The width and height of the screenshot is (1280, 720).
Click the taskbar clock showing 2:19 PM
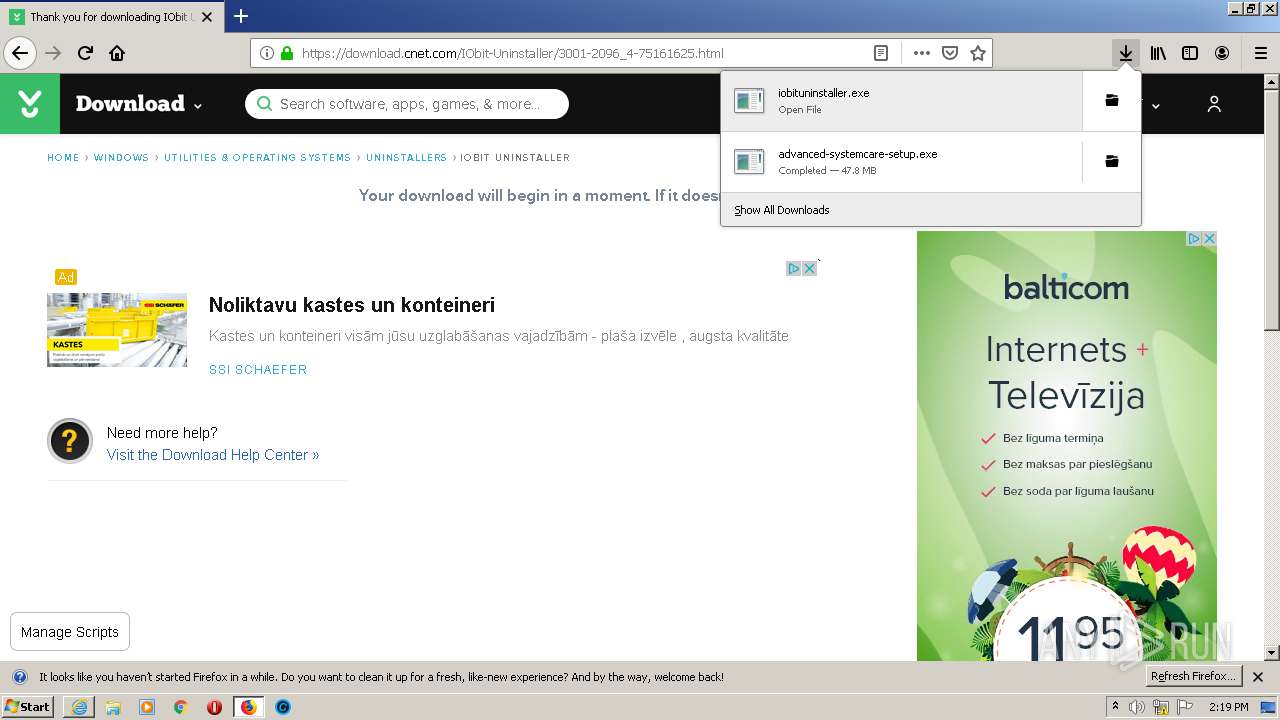pyautogui.click(x=1229, y=707)
